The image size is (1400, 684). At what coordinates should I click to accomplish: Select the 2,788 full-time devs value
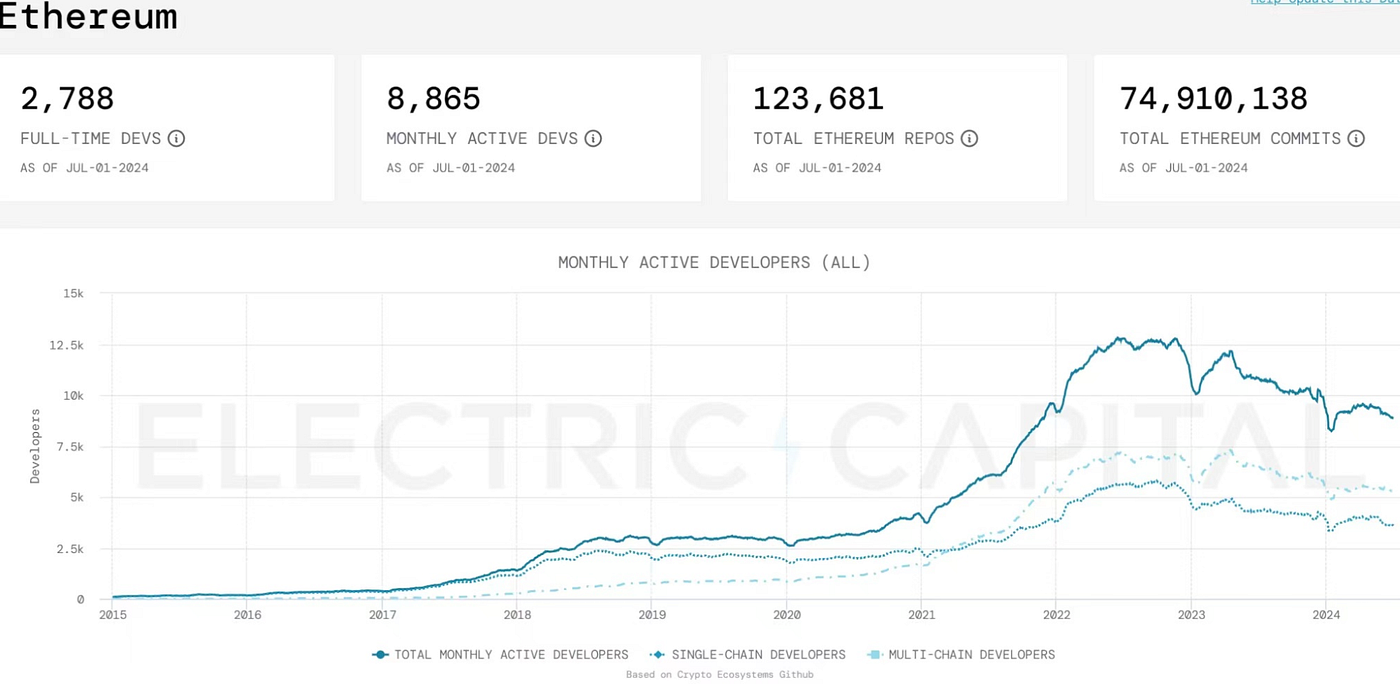coord(67,99)
